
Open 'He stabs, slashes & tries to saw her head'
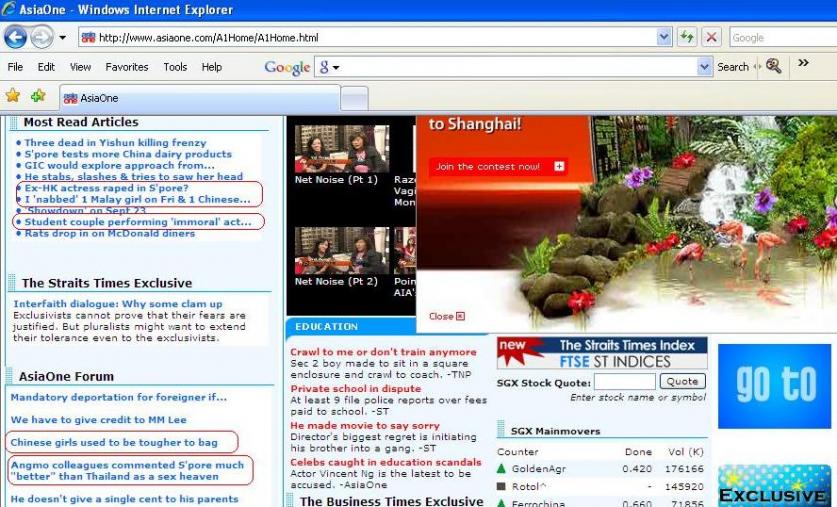tap(133, 177)
